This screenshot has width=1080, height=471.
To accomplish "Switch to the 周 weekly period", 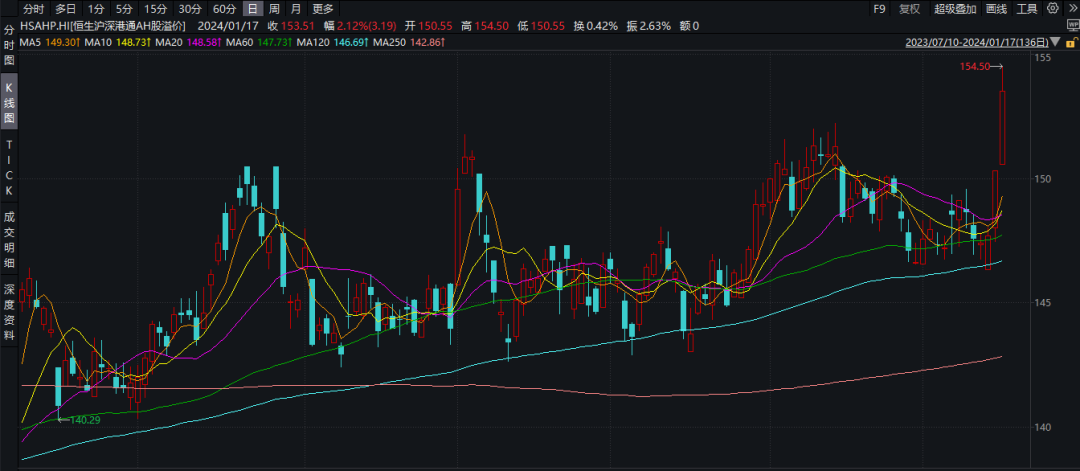I will click(274, 9).
